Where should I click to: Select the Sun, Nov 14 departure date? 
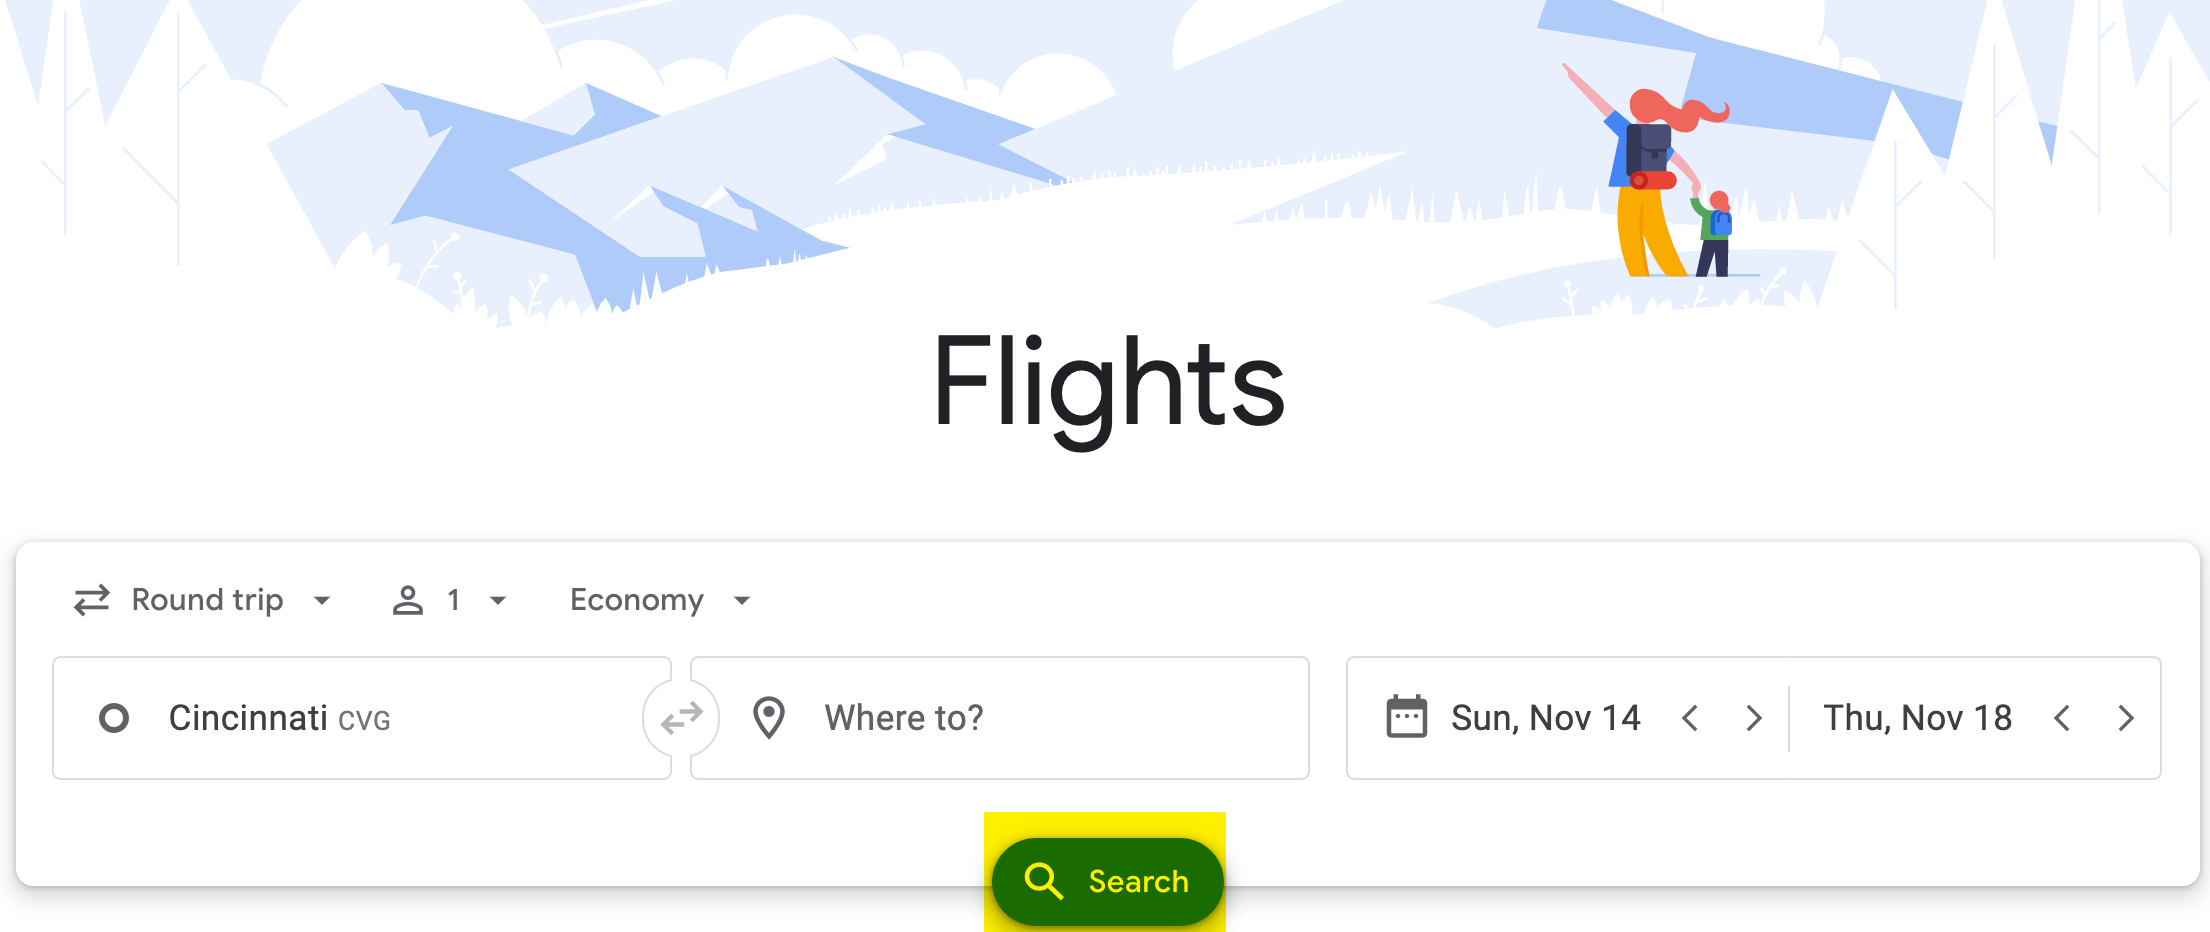(x=1545, y=718)
